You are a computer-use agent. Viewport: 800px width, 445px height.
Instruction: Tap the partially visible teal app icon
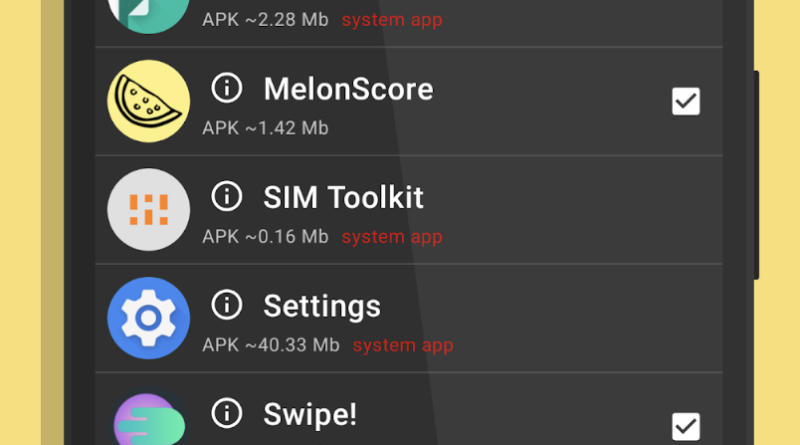[x=148, y=15]
